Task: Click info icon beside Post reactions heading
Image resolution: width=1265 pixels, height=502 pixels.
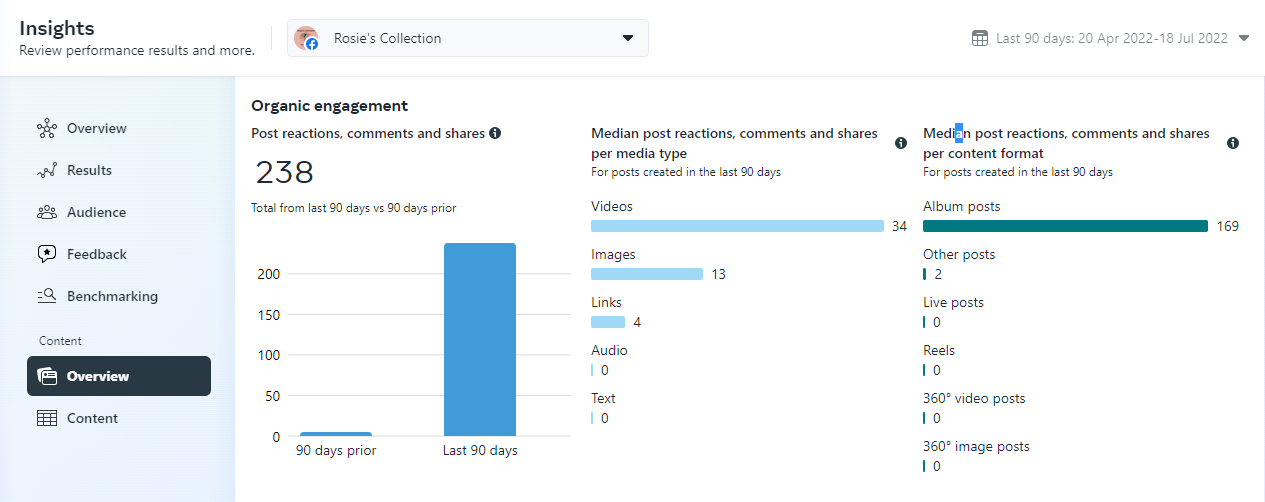Action: [x=495, y=133]
